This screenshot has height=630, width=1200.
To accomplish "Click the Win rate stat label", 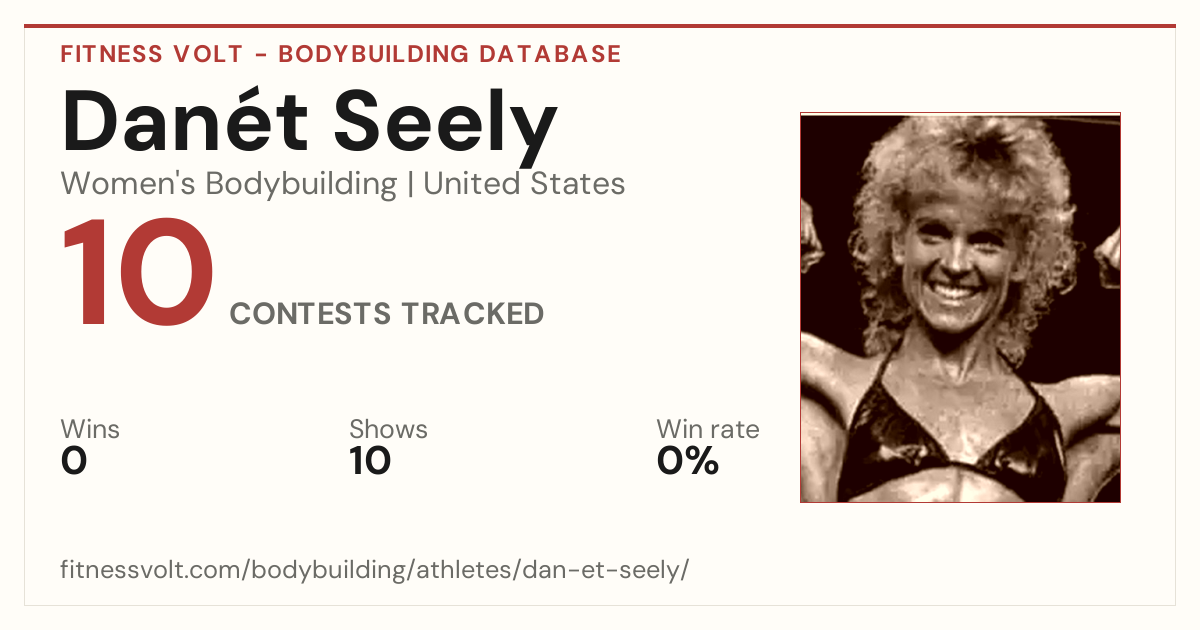I will pyautogui.click(x=708, y=429).
